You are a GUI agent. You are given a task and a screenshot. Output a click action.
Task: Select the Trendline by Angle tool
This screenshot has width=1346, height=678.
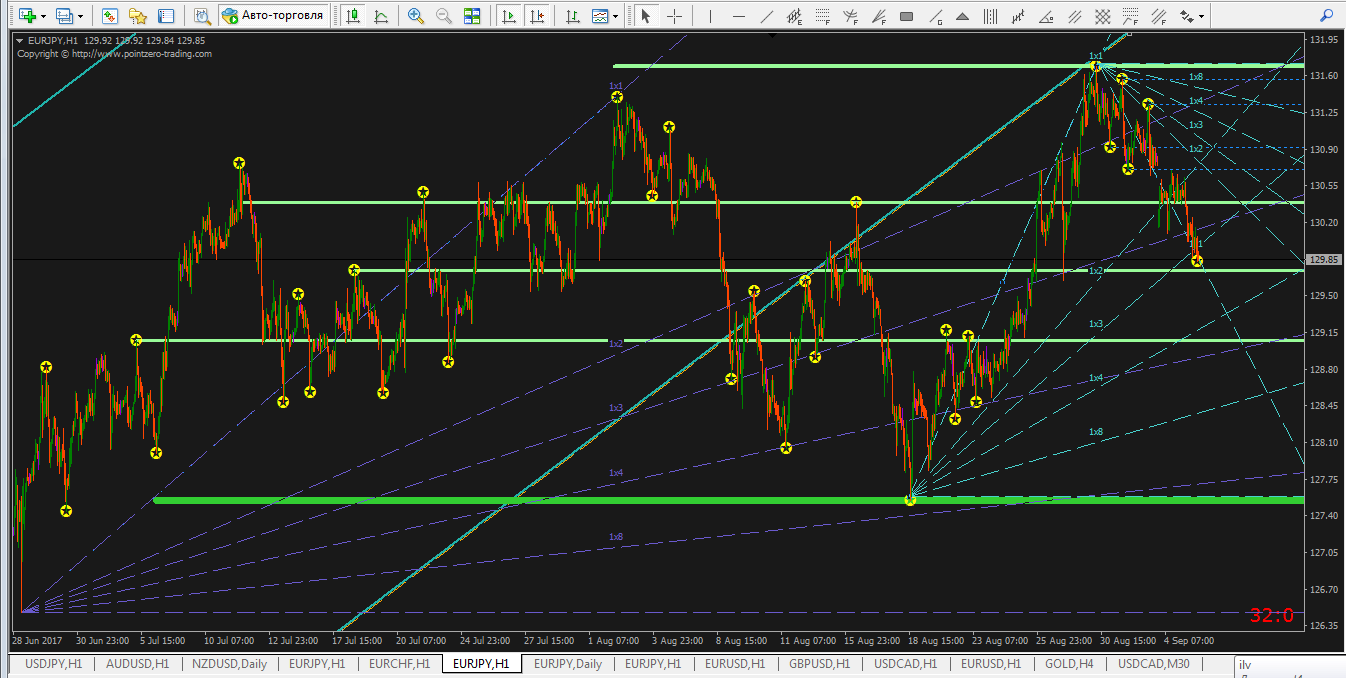coord(1047,16)
